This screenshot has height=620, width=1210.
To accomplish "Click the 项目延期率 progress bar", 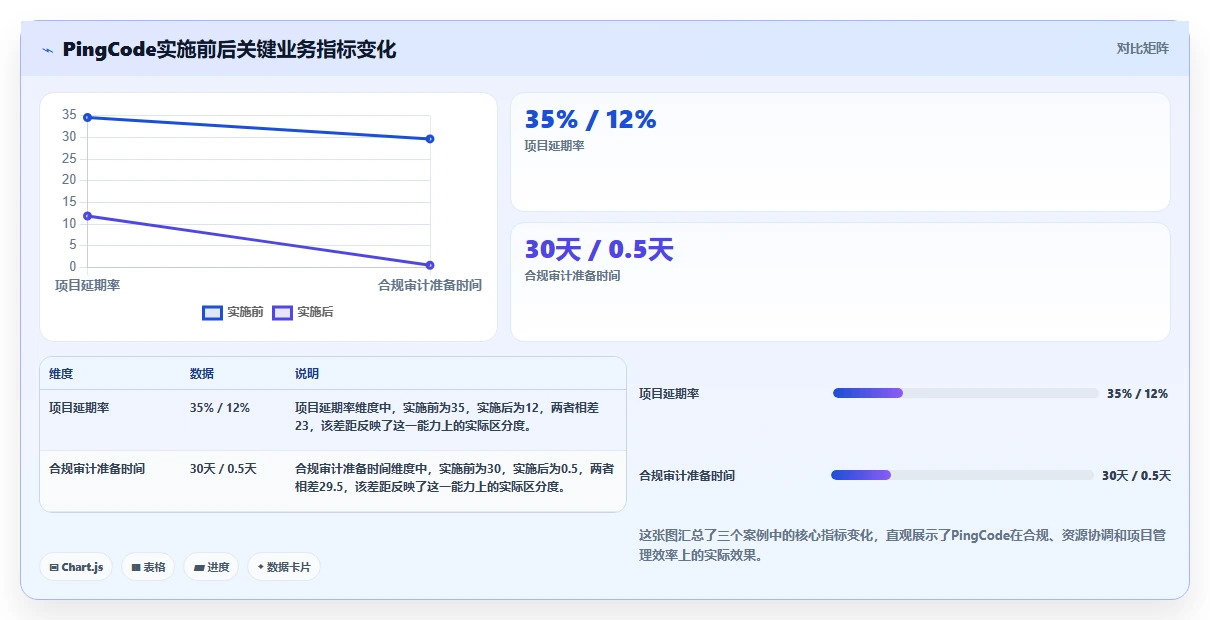I will click(964, 393).
